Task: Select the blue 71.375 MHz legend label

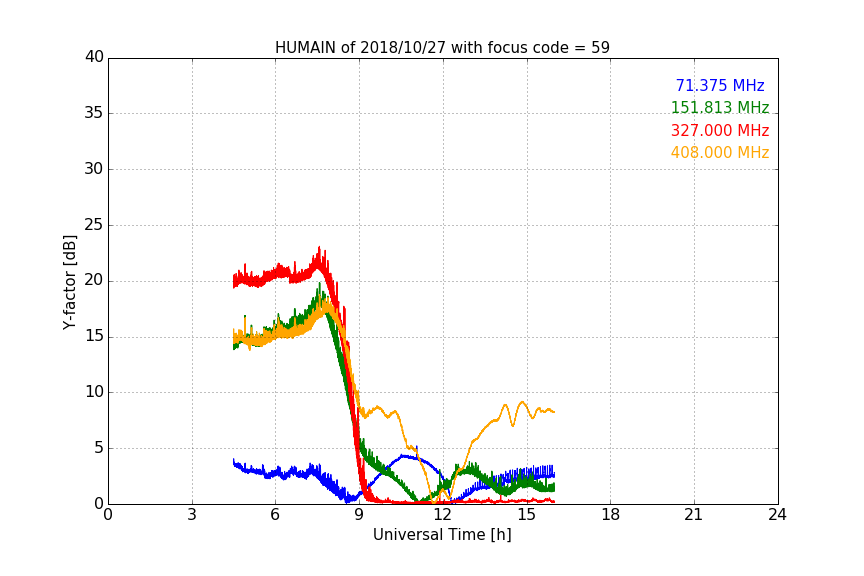Action: click(720, 85)
